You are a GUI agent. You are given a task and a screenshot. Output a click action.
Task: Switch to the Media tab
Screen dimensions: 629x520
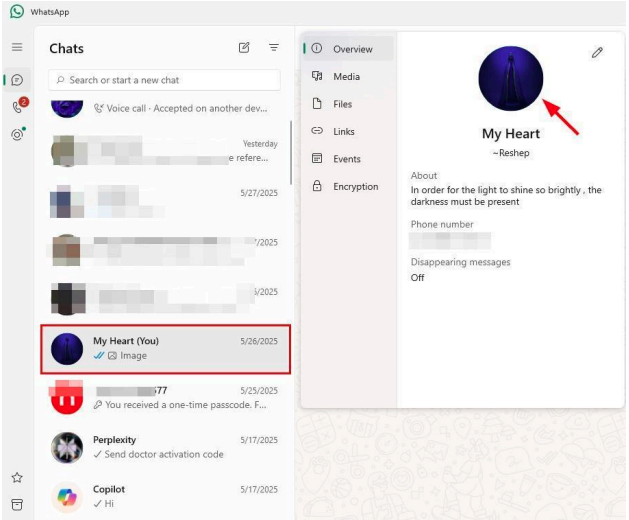[x=346, y=76]
